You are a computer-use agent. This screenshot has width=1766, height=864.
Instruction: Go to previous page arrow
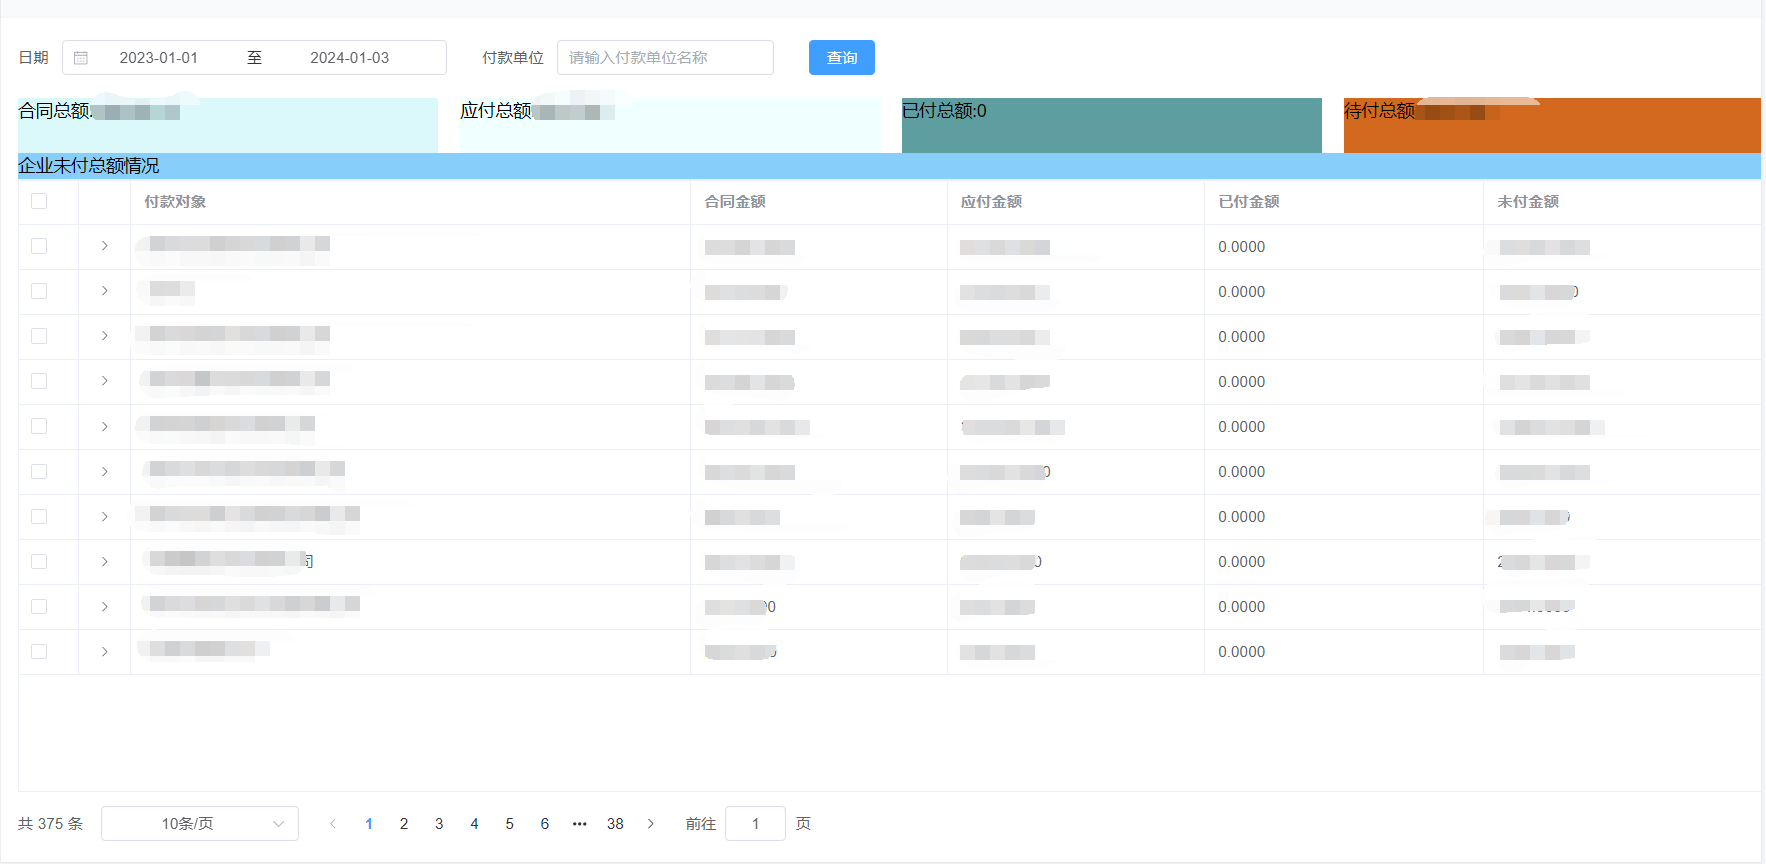tap(333, 823)
